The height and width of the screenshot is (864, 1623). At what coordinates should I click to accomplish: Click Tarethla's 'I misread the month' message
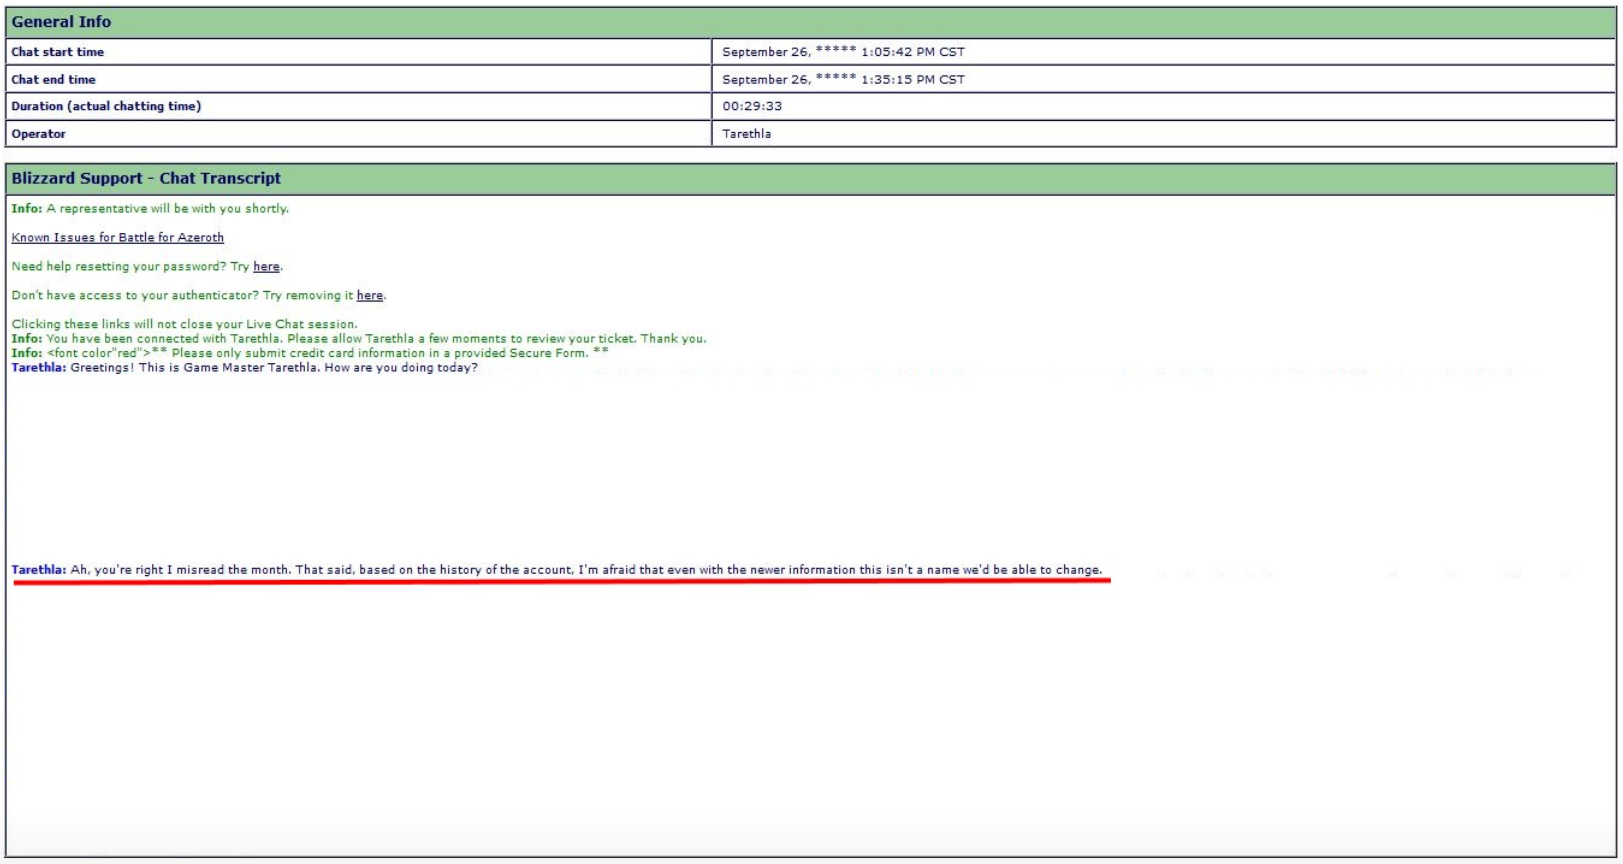pyautogui.click(x=557, y=570)
